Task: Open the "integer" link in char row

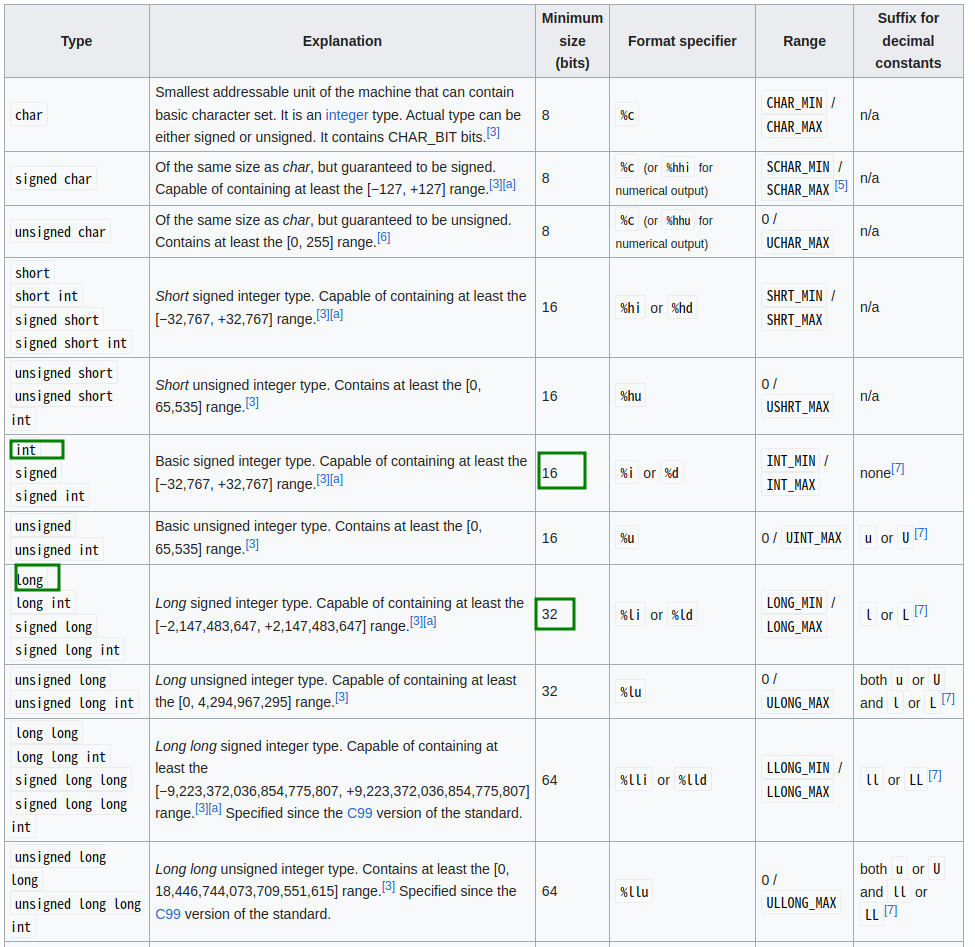Action: tap(346, 115)
